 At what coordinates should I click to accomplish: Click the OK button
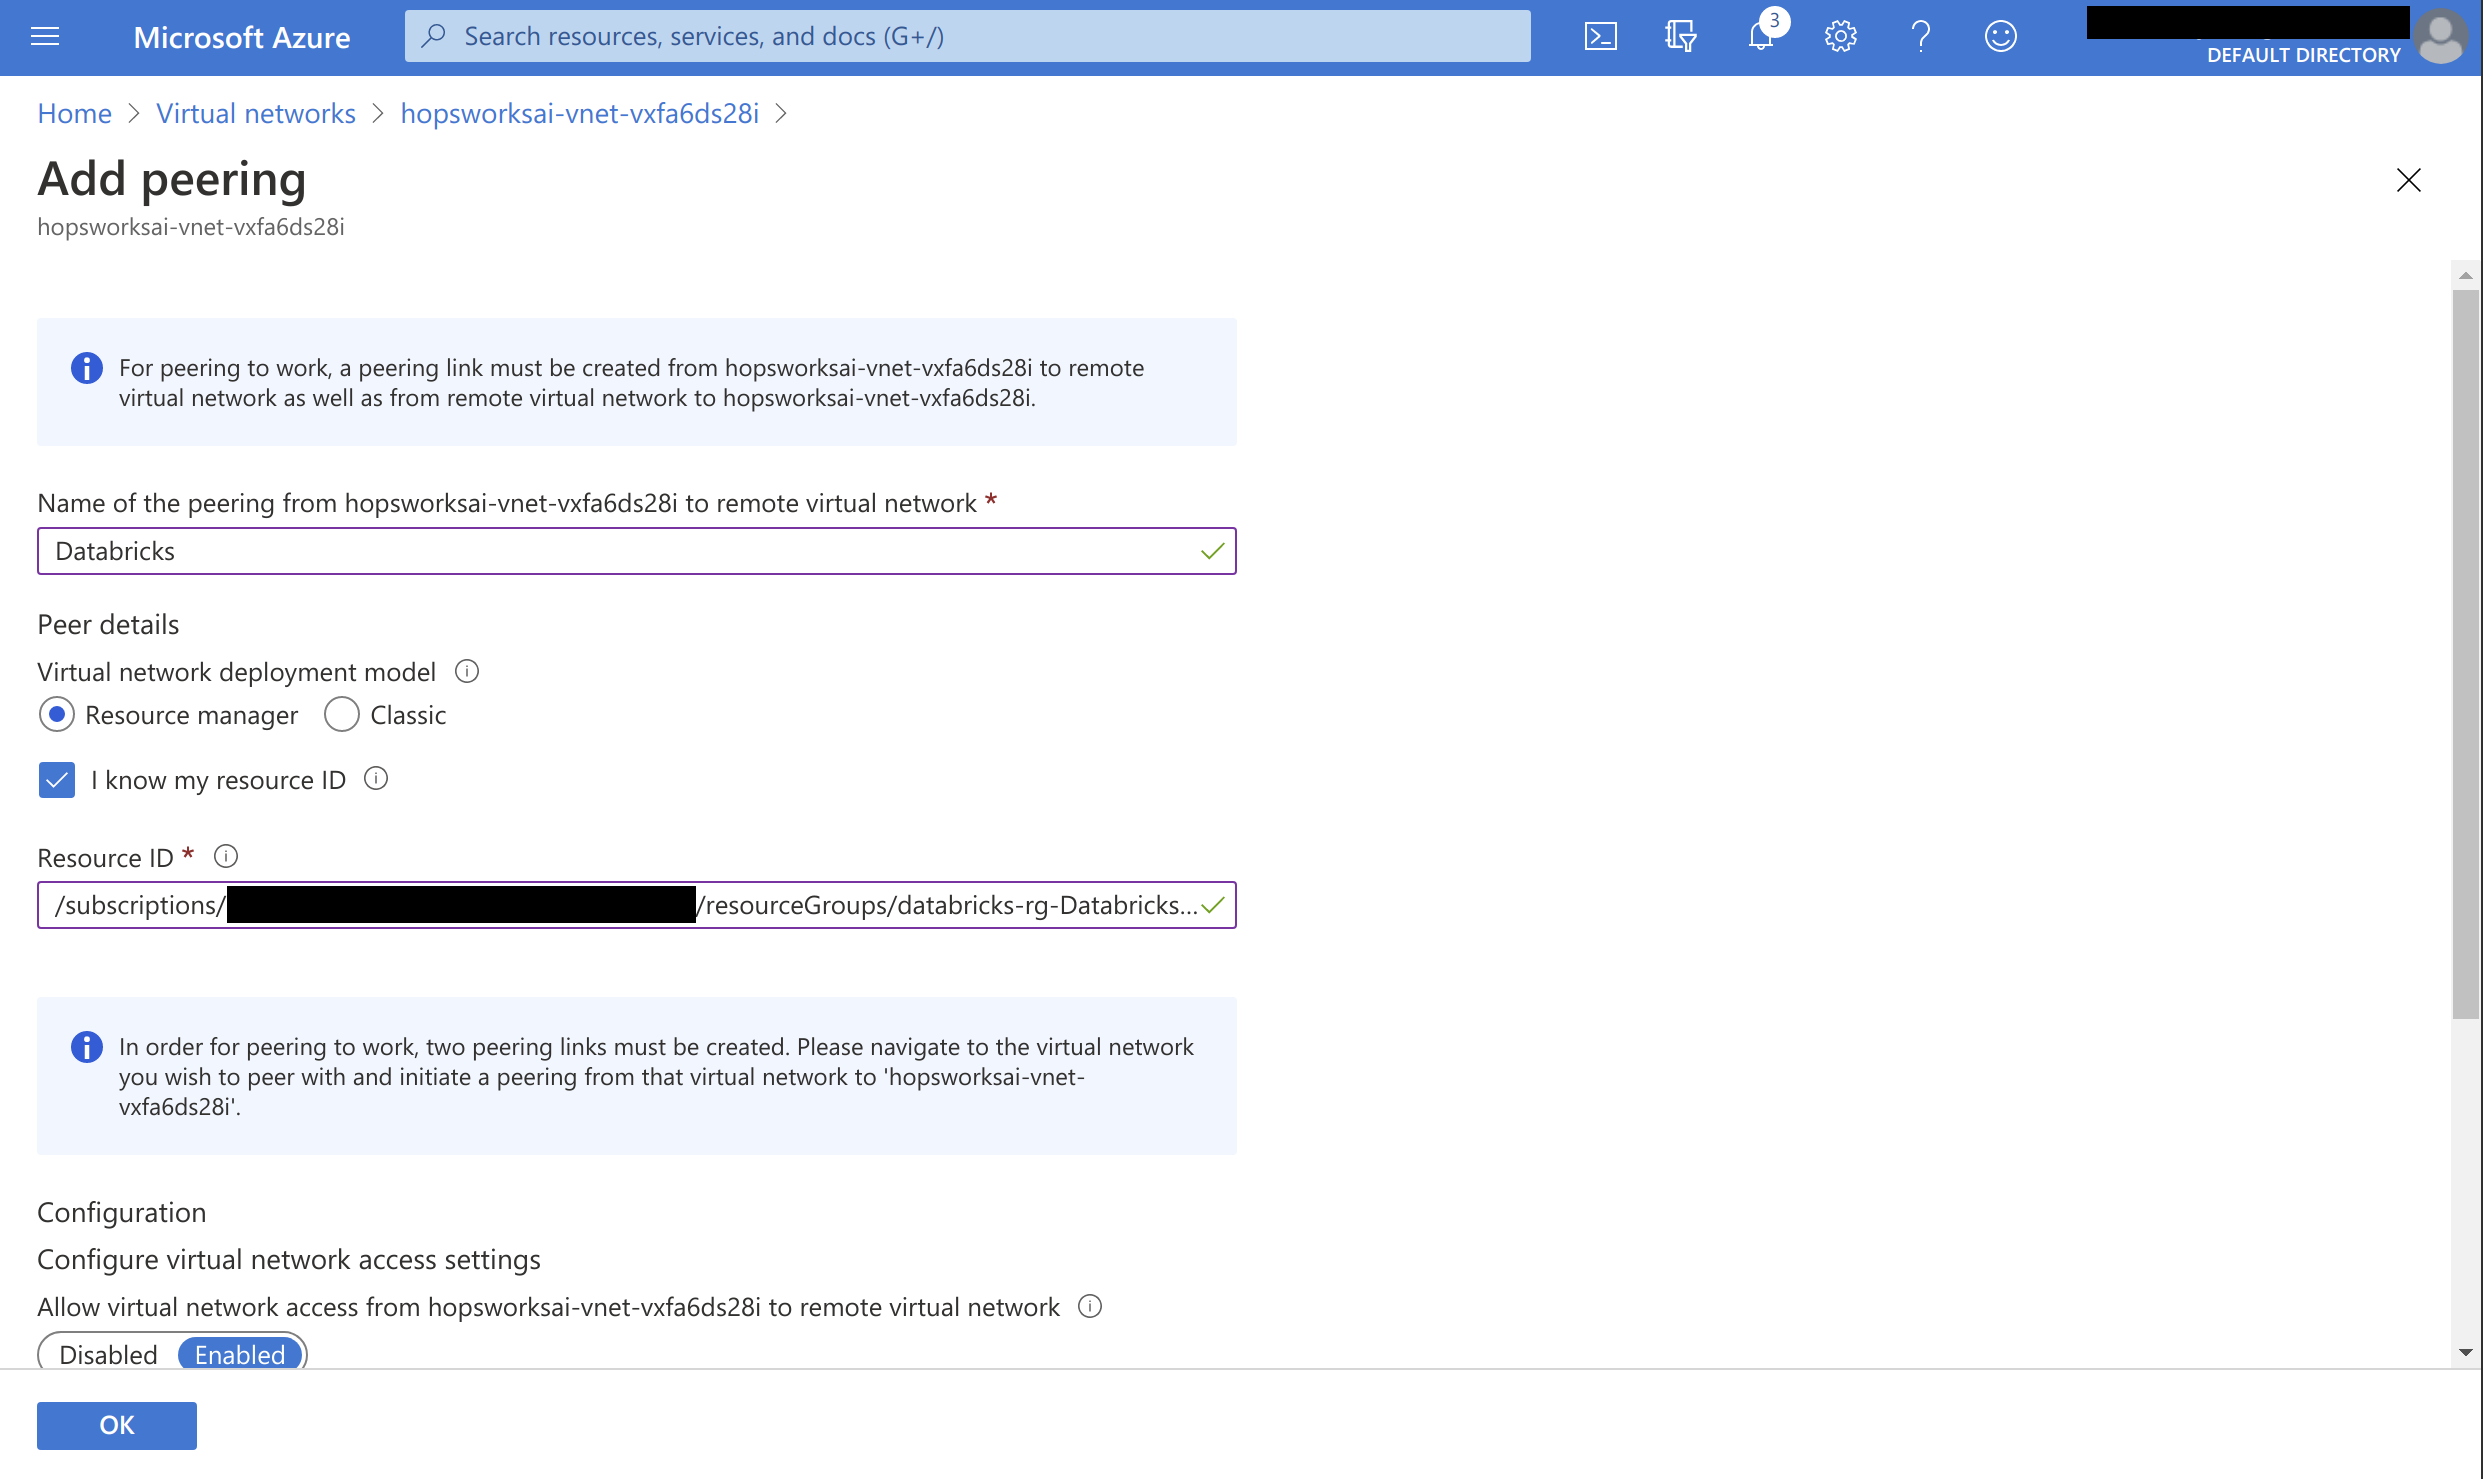pos(116,1425)
